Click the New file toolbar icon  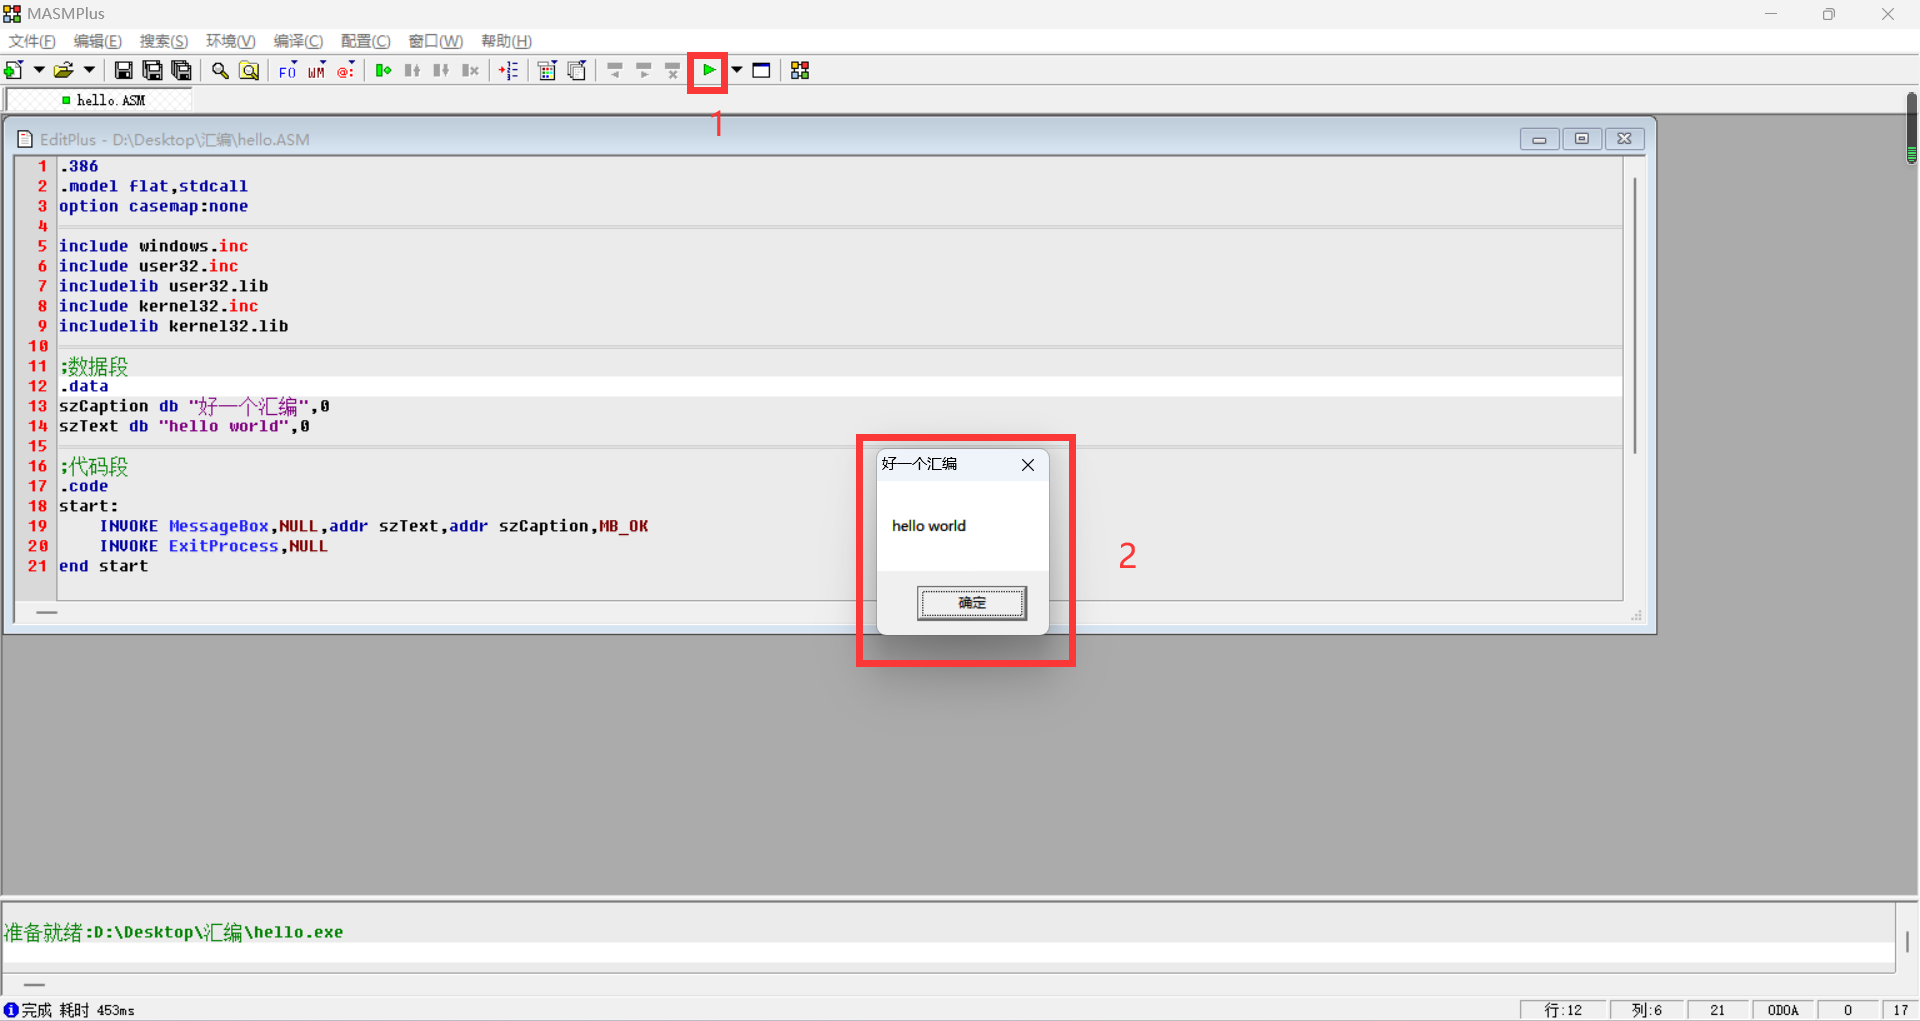(x=14, y=70)
